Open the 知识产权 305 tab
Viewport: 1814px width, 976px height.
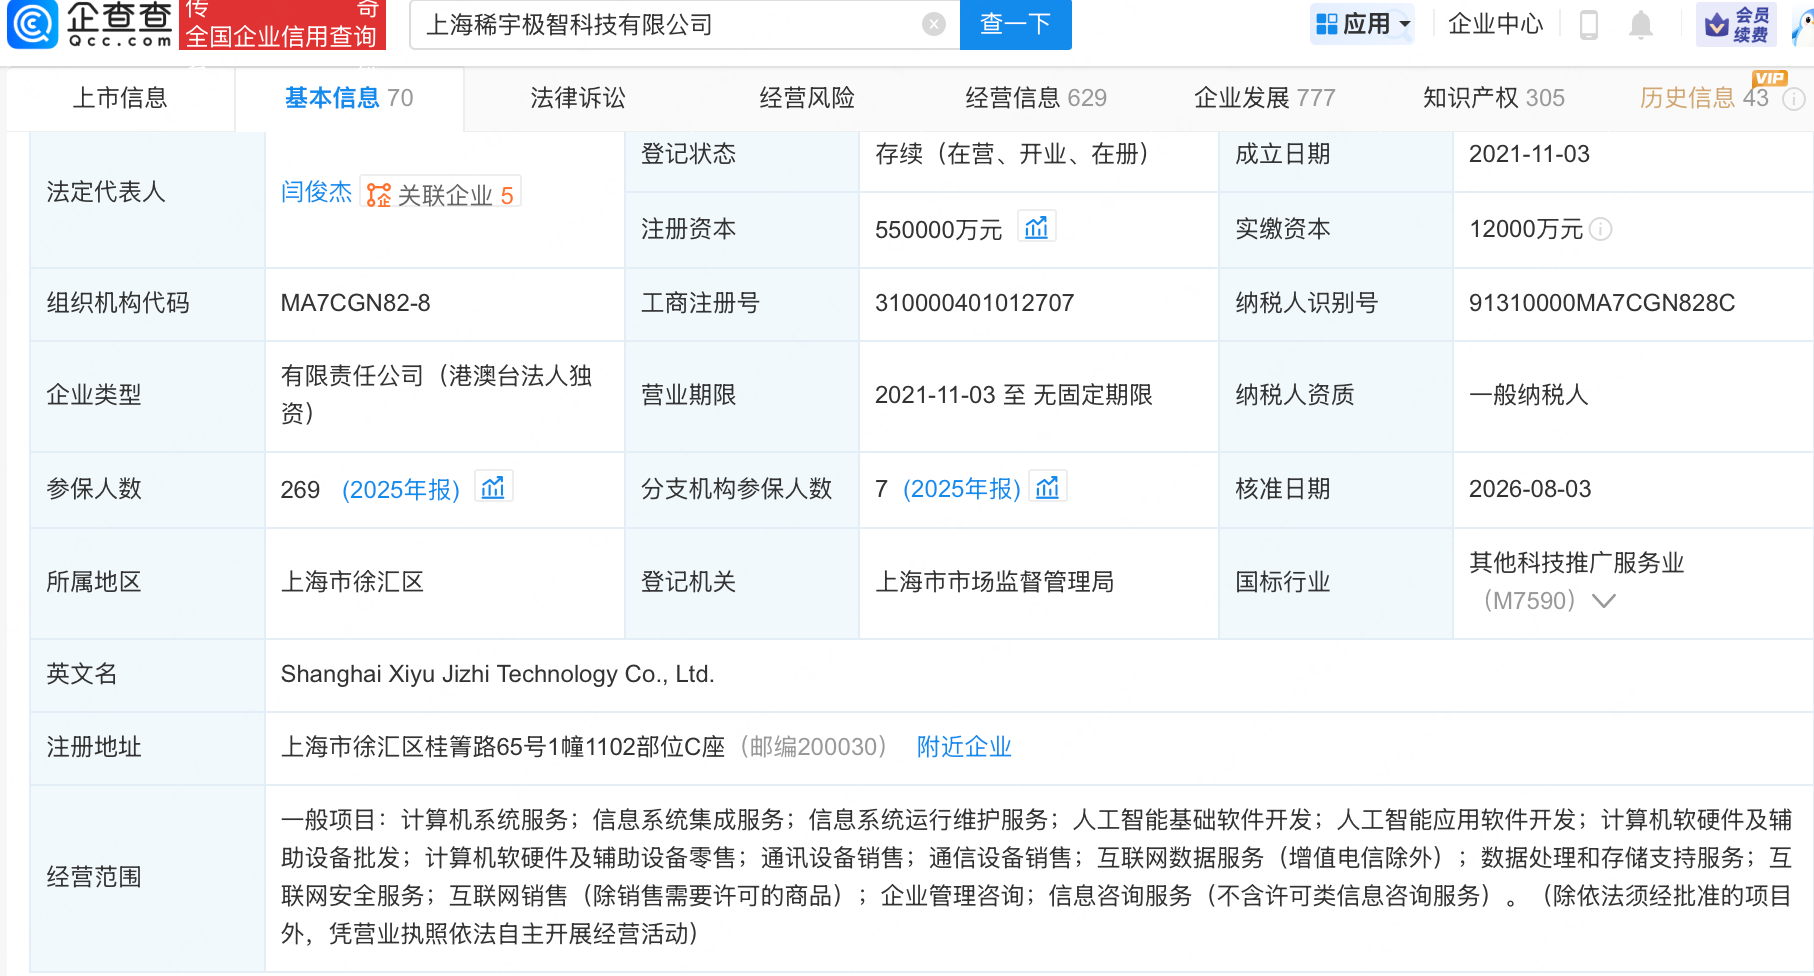1494,98
